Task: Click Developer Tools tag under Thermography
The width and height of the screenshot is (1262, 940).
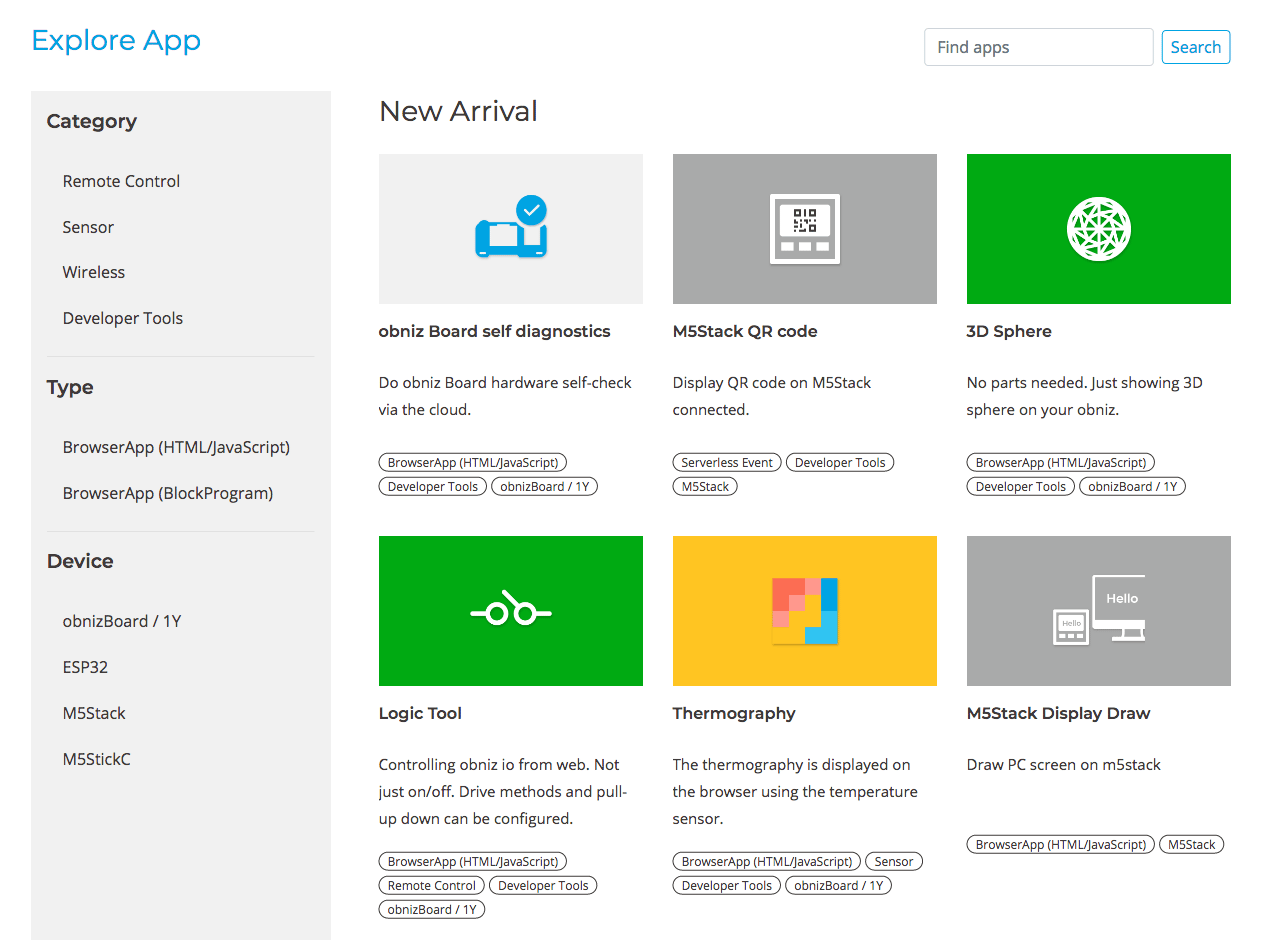Action: [727, 885]
